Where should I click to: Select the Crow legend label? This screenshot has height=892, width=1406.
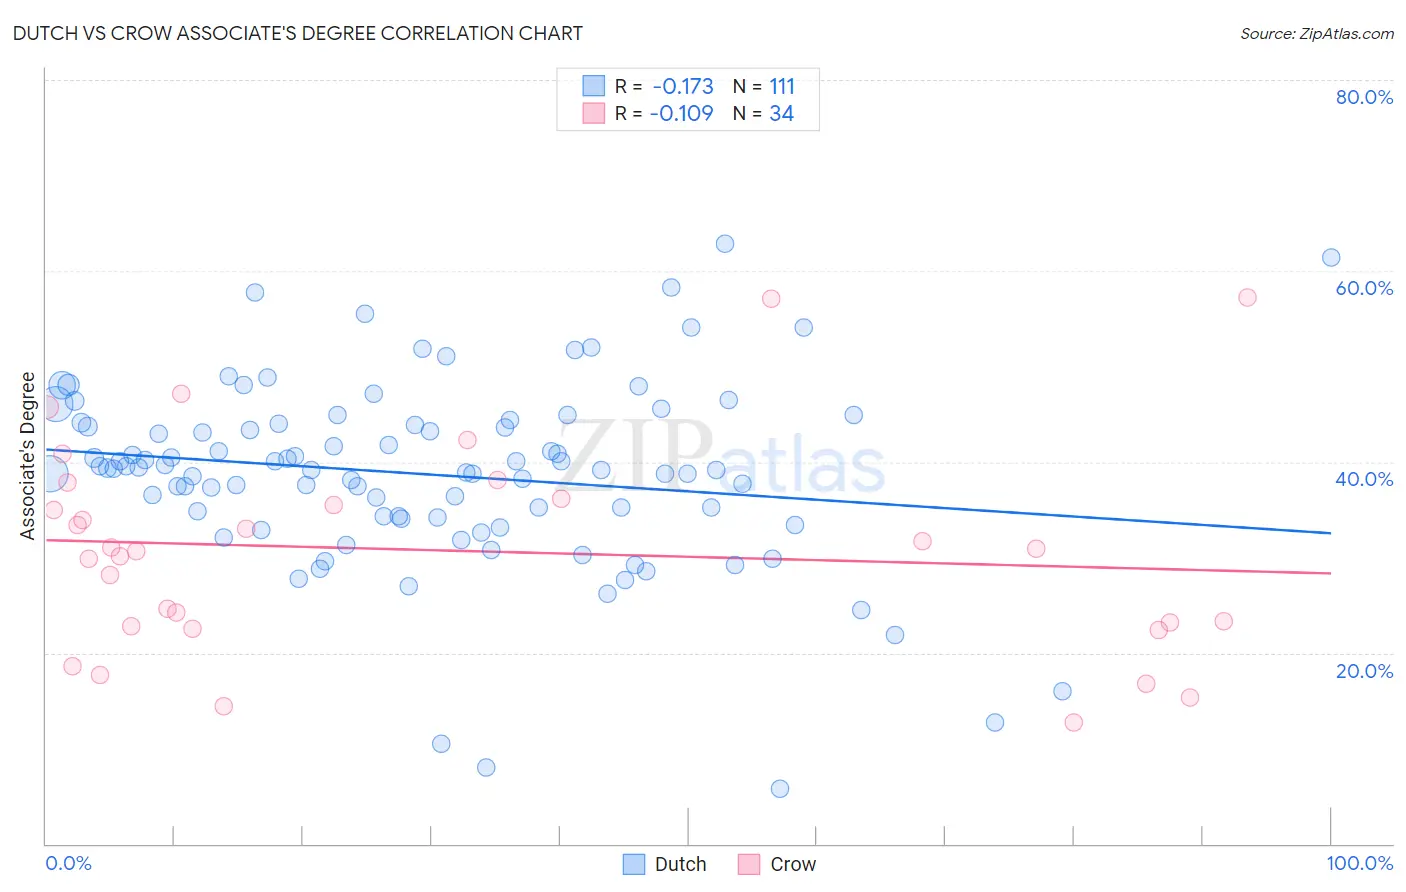pos(793,864)
